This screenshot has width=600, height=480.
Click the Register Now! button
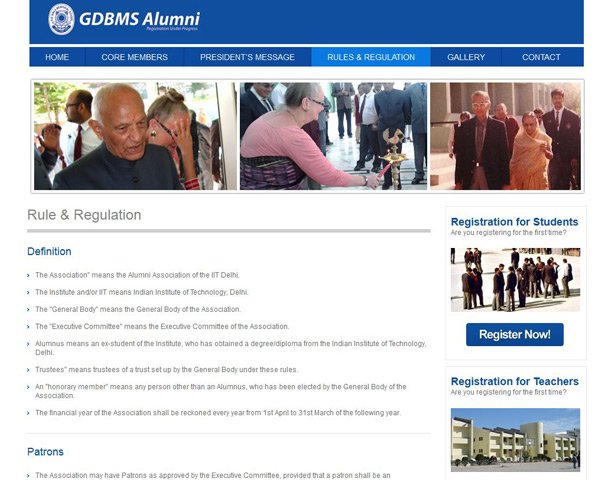pyautogui.click(x=515, y=335)
